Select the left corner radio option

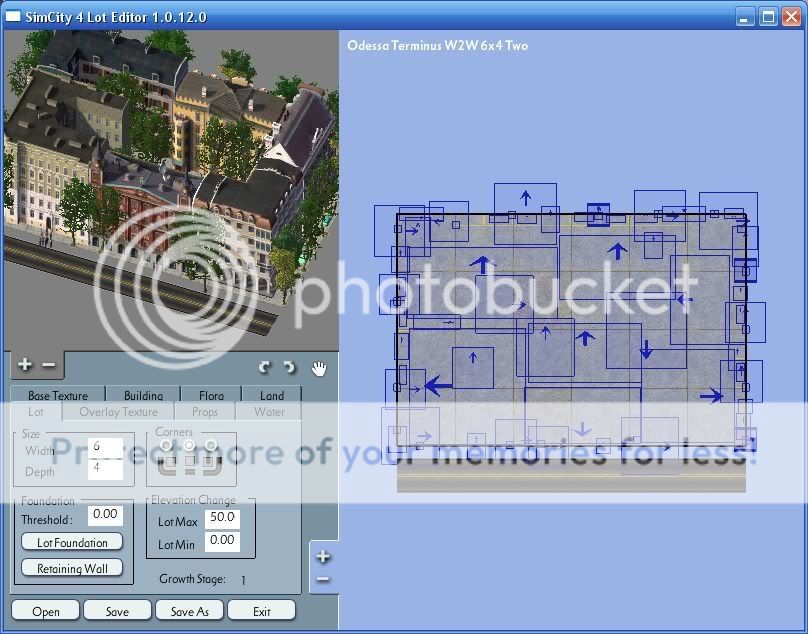click(166, 444)
